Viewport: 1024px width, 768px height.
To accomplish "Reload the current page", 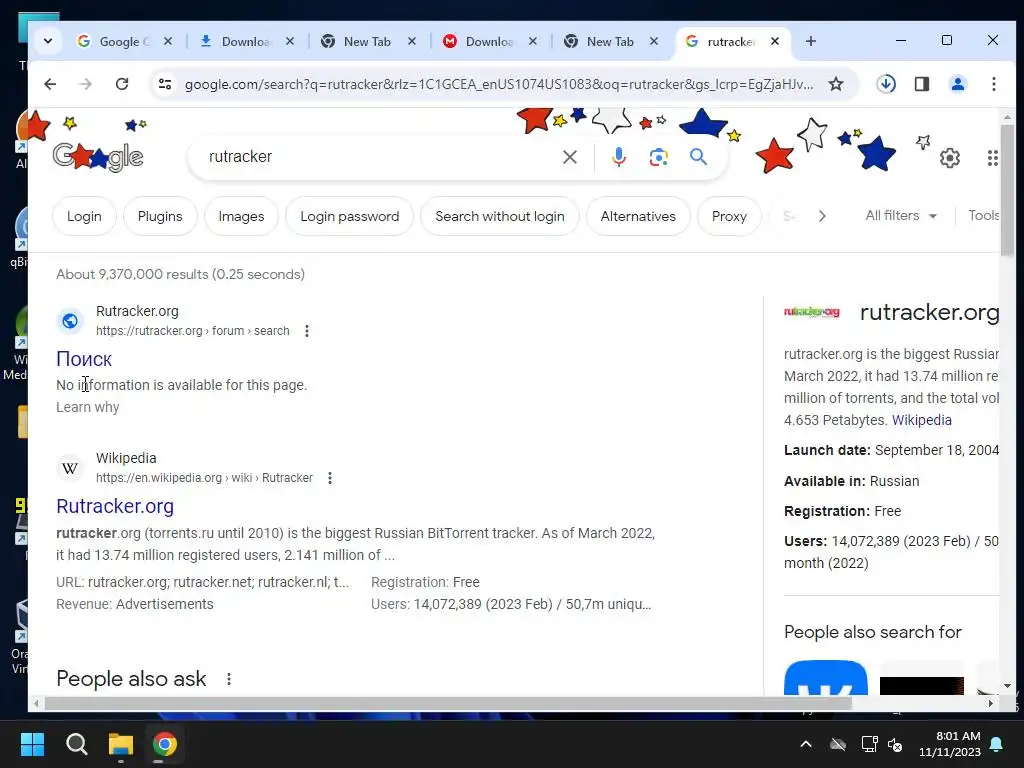I will click(x=122, y=84).
